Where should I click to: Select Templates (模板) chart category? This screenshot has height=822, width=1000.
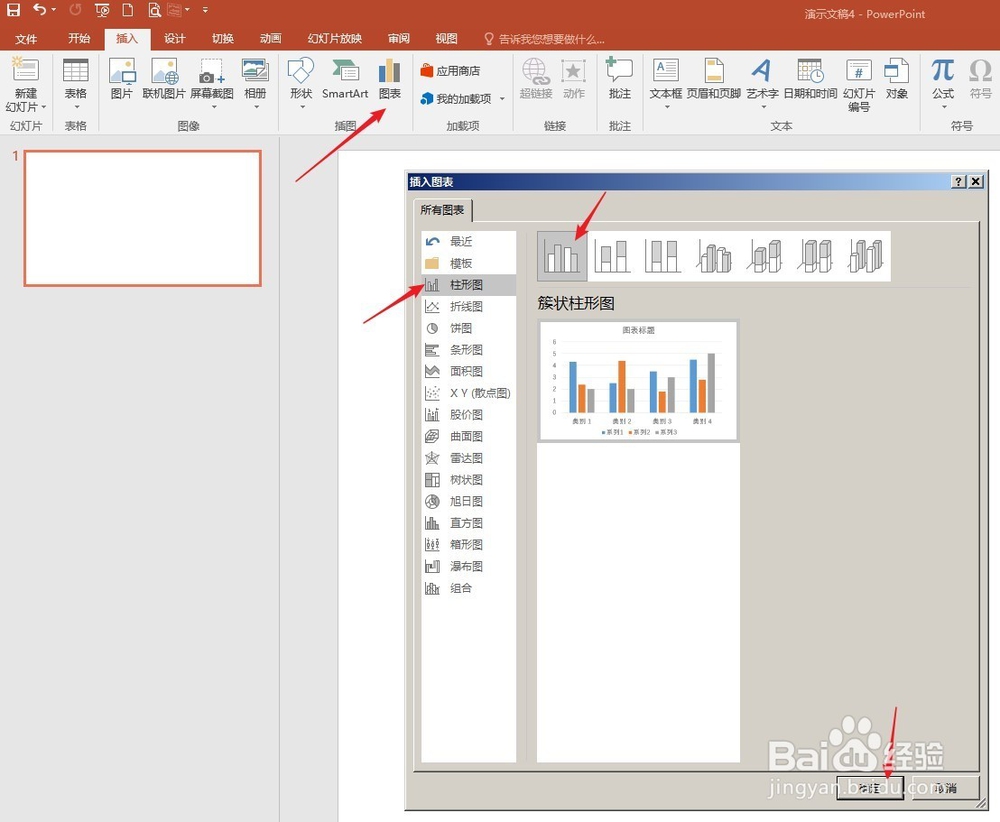pyautogui.click(x=469, y=263)
